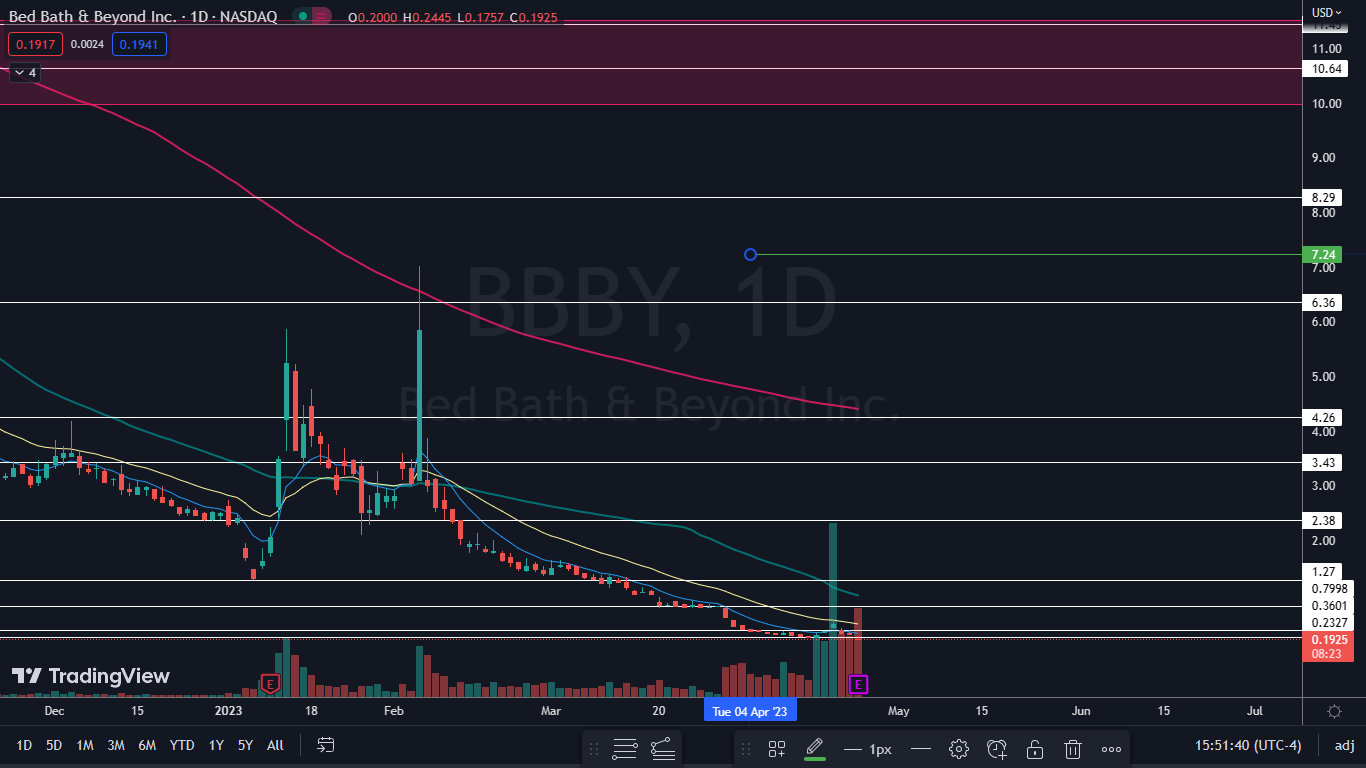1366x768 pixels.
Task: Click the TradingView logo
Action: click(x=91, y=676)
